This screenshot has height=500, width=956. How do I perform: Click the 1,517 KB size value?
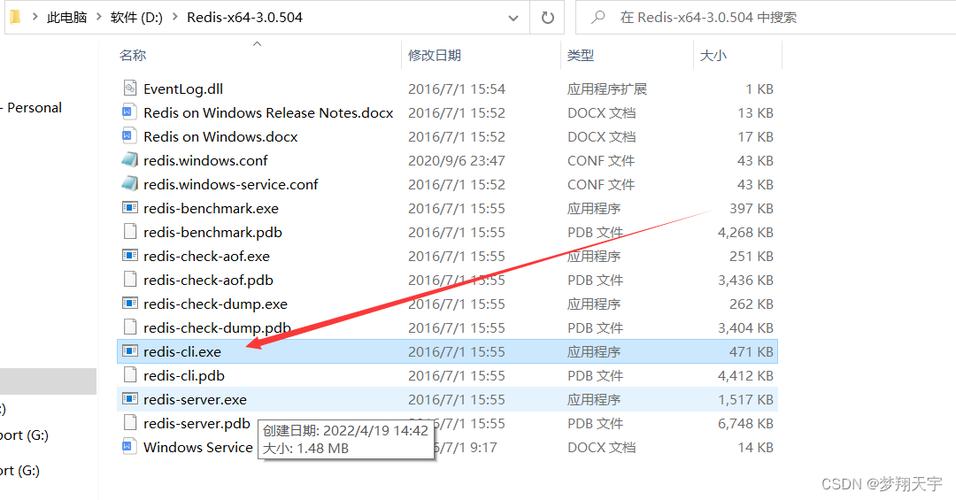click(x=745, y=399)
